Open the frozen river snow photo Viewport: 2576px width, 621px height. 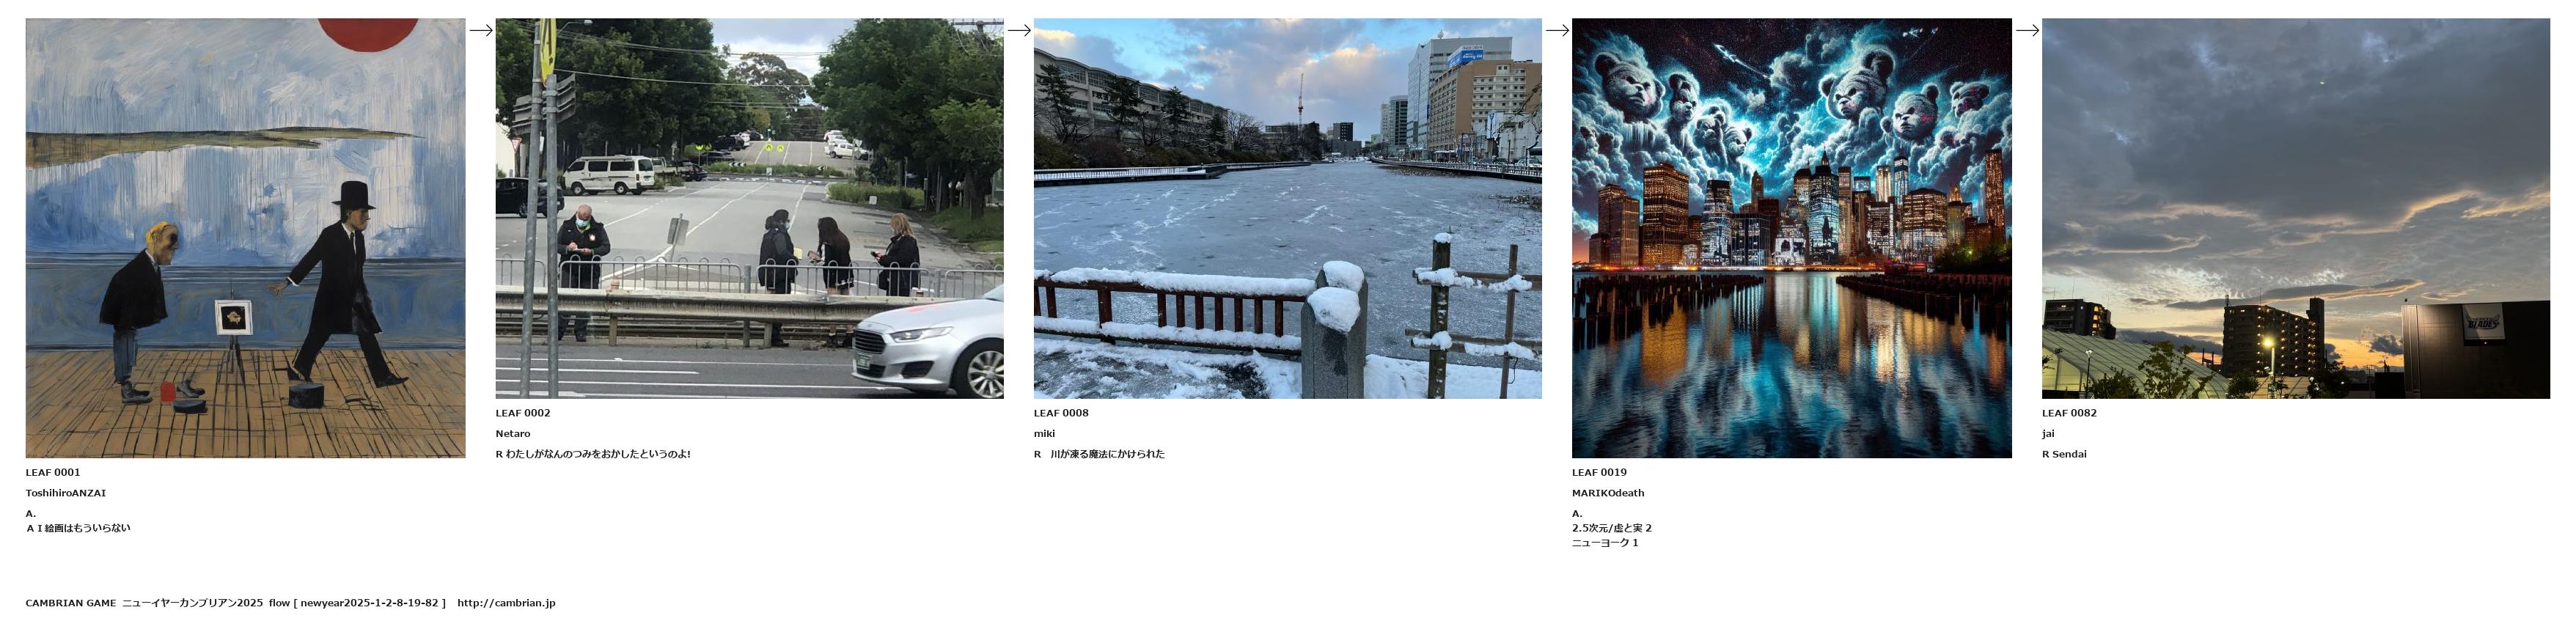tap(1287, 208)
